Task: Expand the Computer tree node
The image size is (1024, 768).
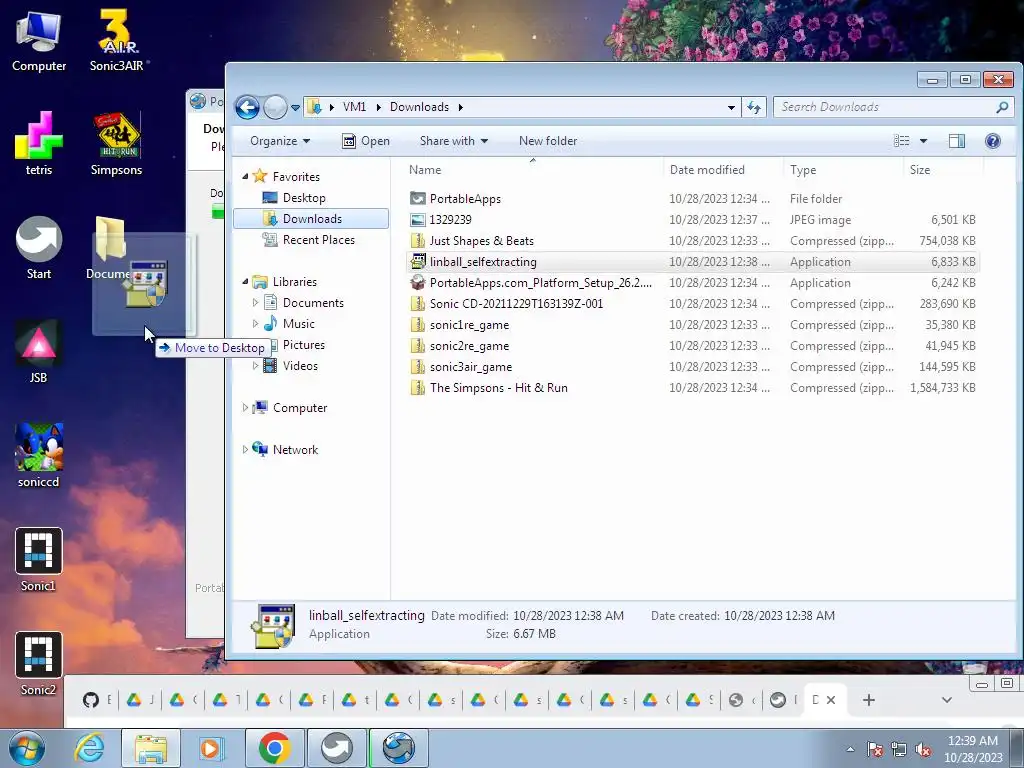Action: [246, 408]
